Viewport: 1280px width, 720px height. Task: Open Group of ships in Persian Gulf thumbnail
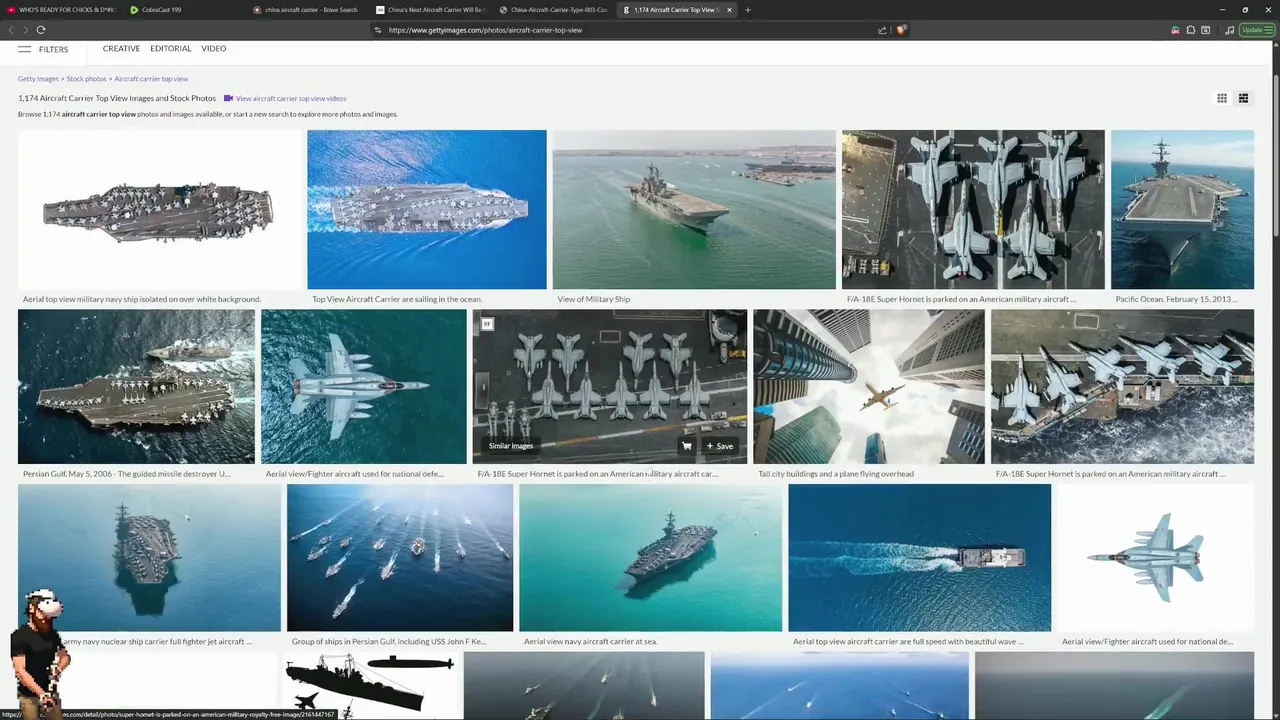point(400,558)
